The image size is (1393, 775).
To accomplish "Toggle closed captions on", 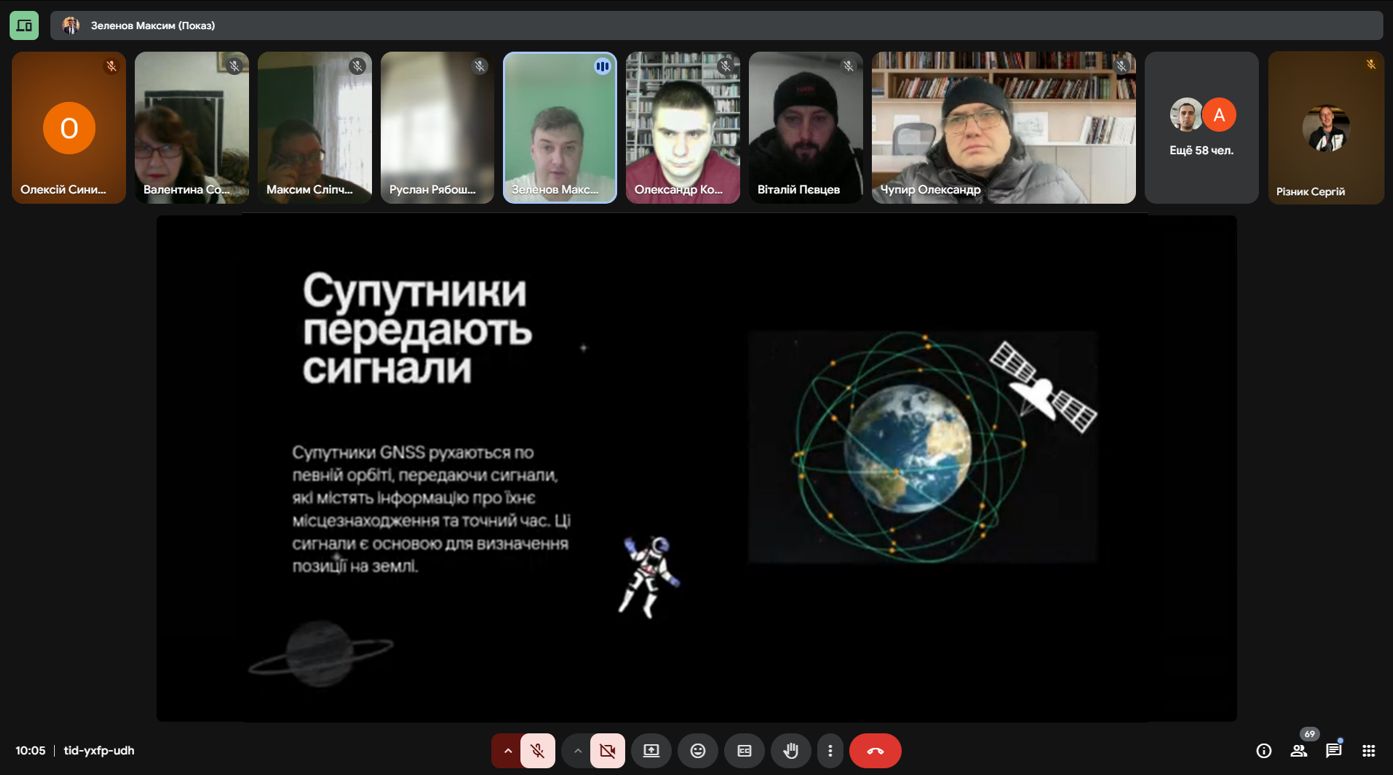I will coord(744,751).
